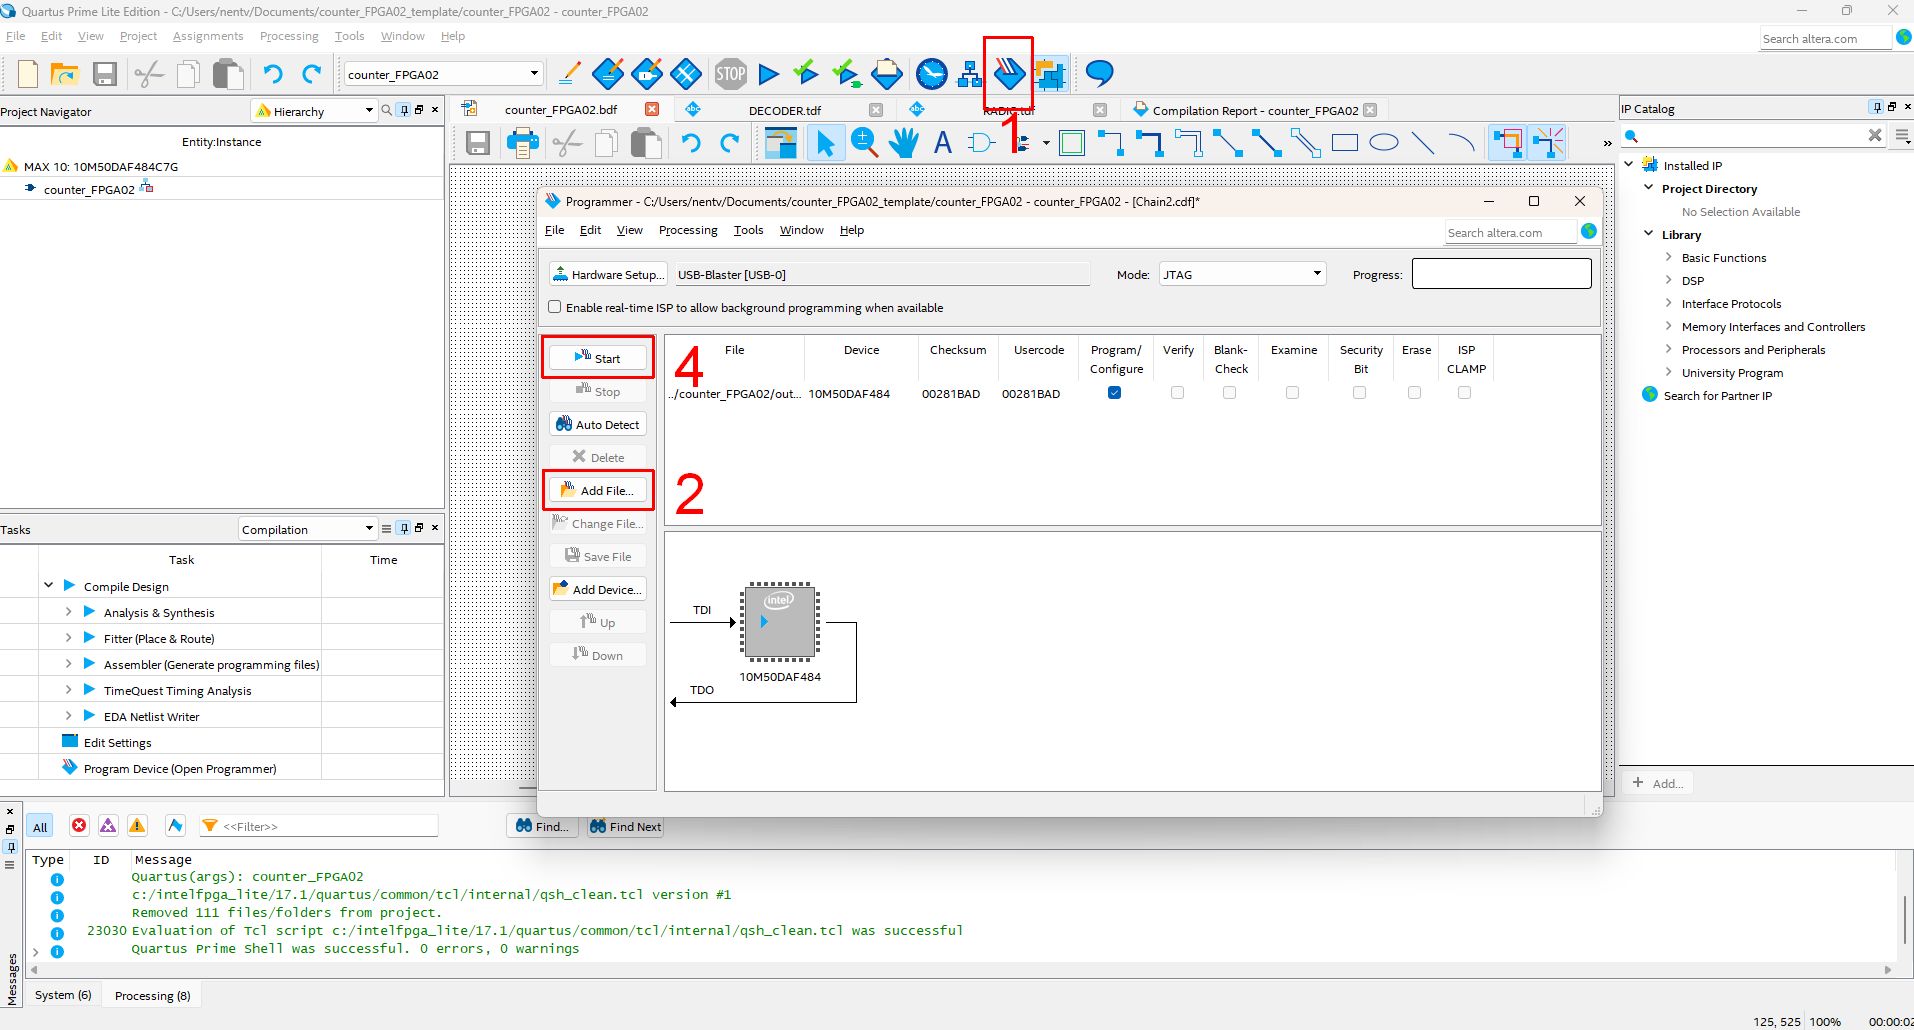Check the Security Bit checkbox
The height and width of the screenshot is (1030, 1914).
[x=1359, y=393]
